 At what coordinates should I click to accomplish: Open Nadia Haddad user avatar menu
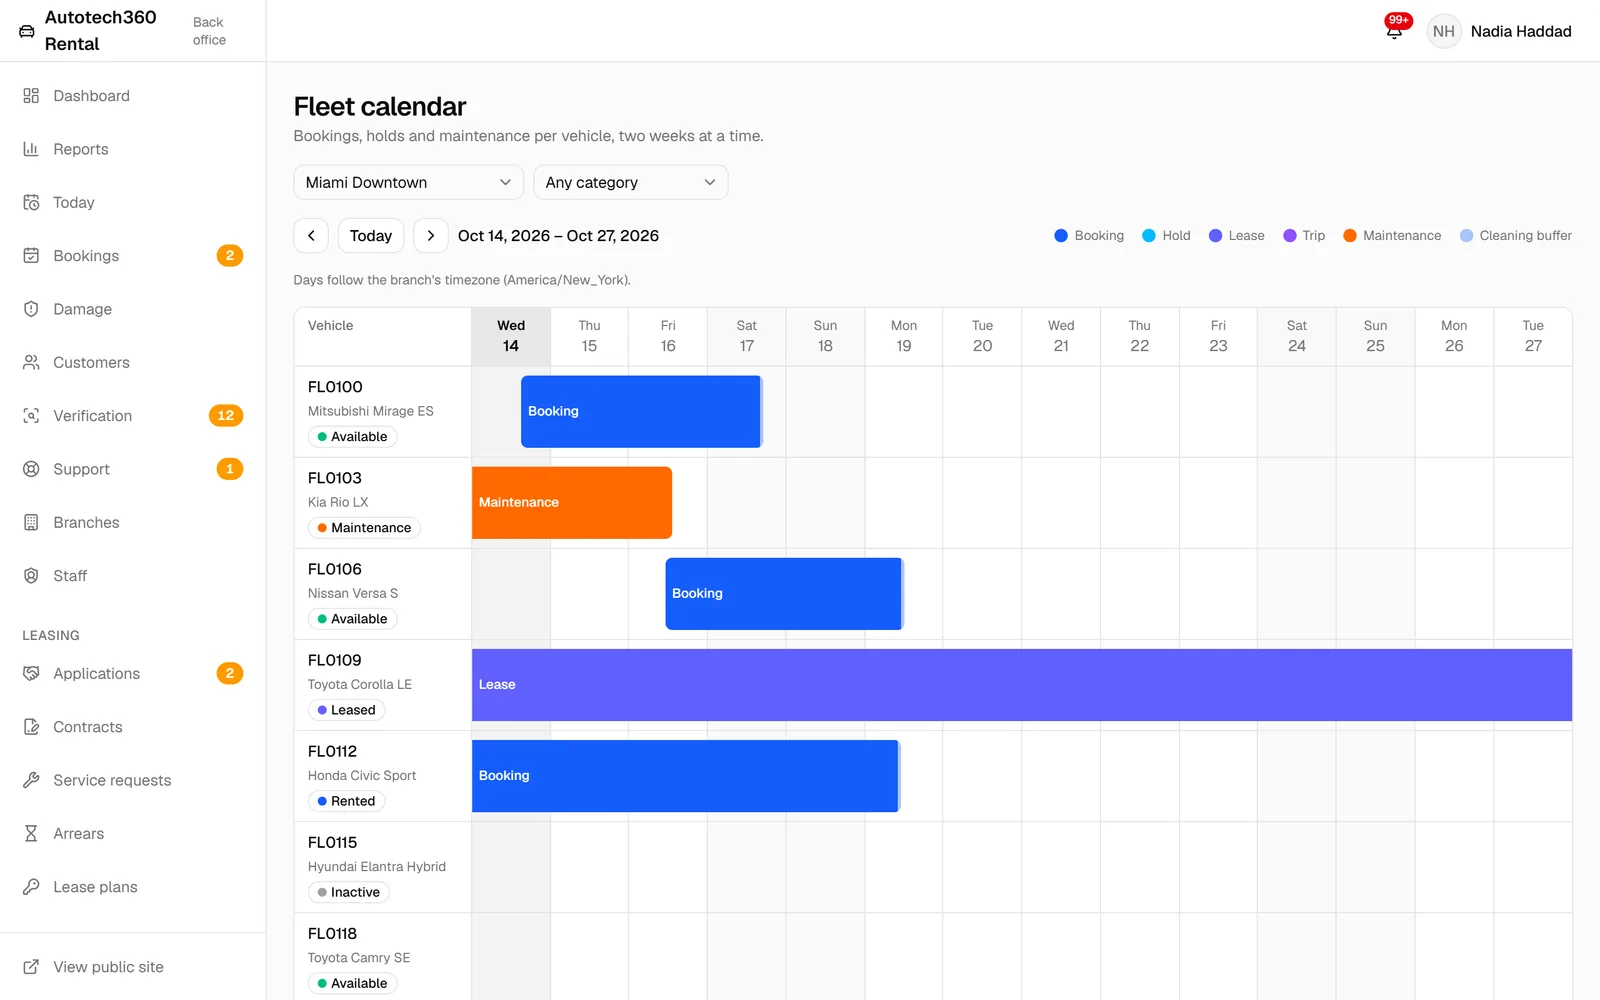coord(1443,31)
